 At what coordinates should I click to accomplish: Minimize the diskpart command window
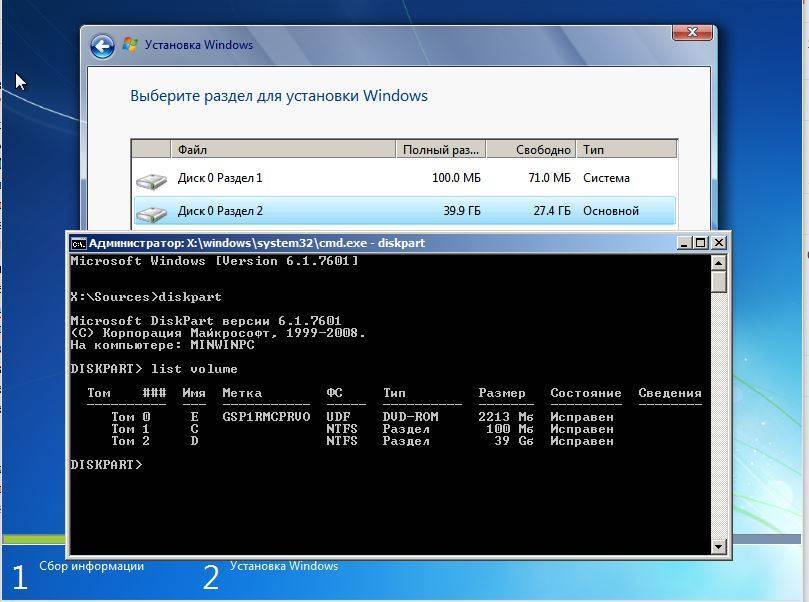(684, 243)
